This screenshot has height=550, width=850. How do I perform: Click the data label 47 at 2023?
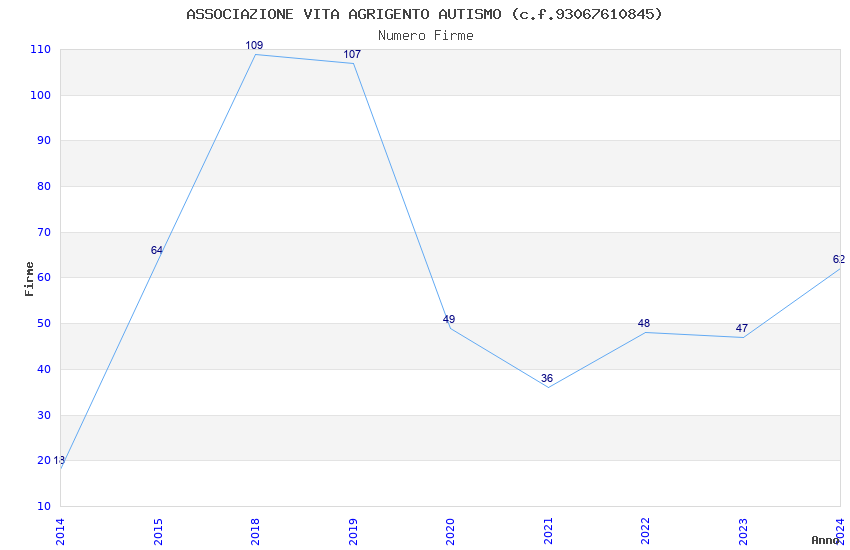pyautogui.click(x=742, y=328)
